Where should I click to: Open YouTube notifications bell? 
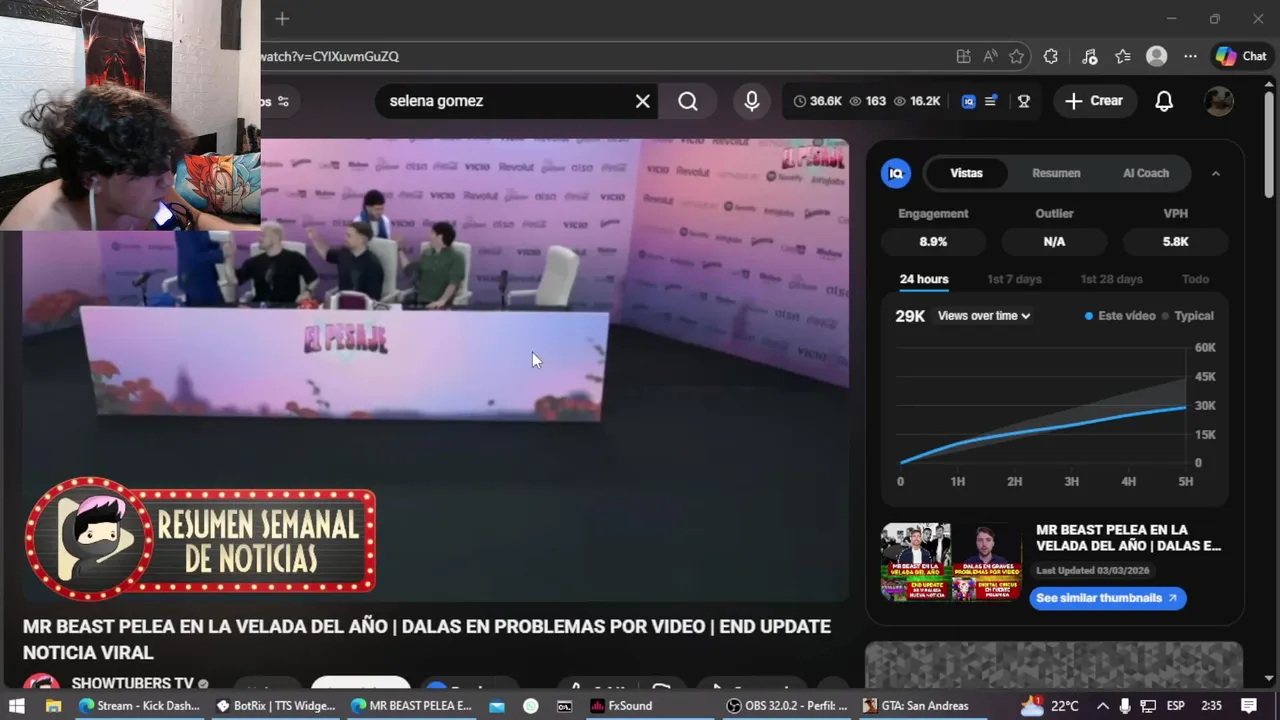pos(1164,101)
